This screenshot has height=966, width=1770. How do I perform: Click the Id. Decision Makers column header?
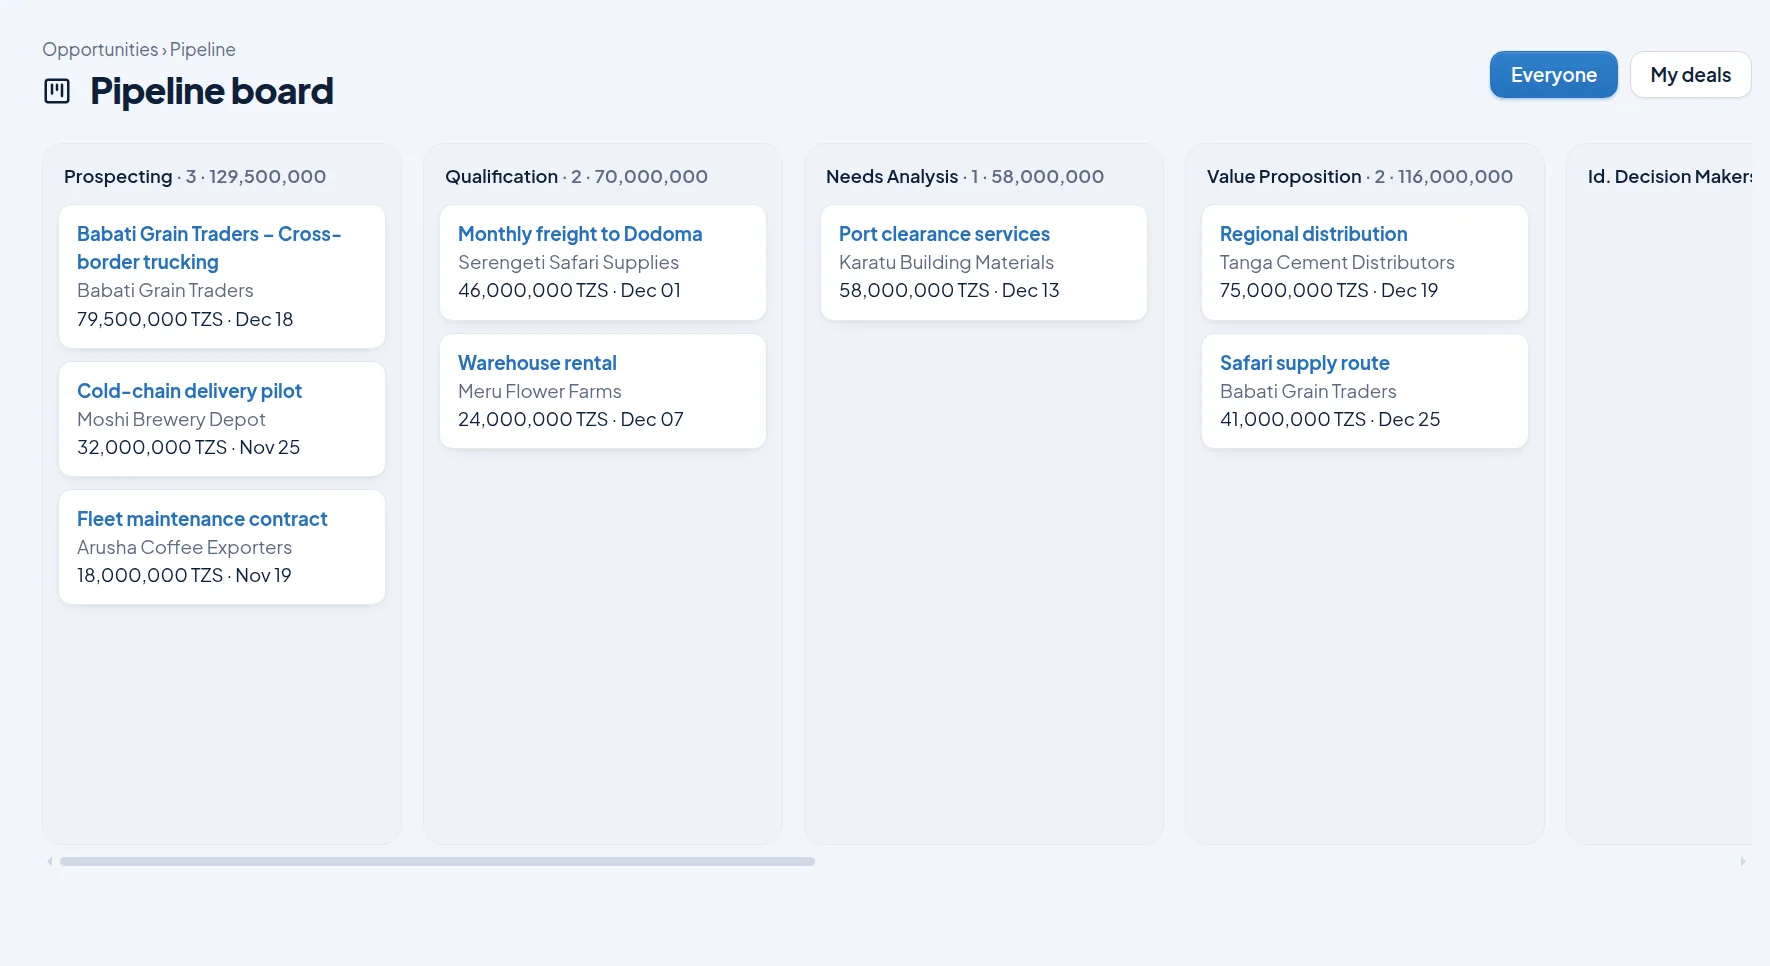[x=1669, y=176]
